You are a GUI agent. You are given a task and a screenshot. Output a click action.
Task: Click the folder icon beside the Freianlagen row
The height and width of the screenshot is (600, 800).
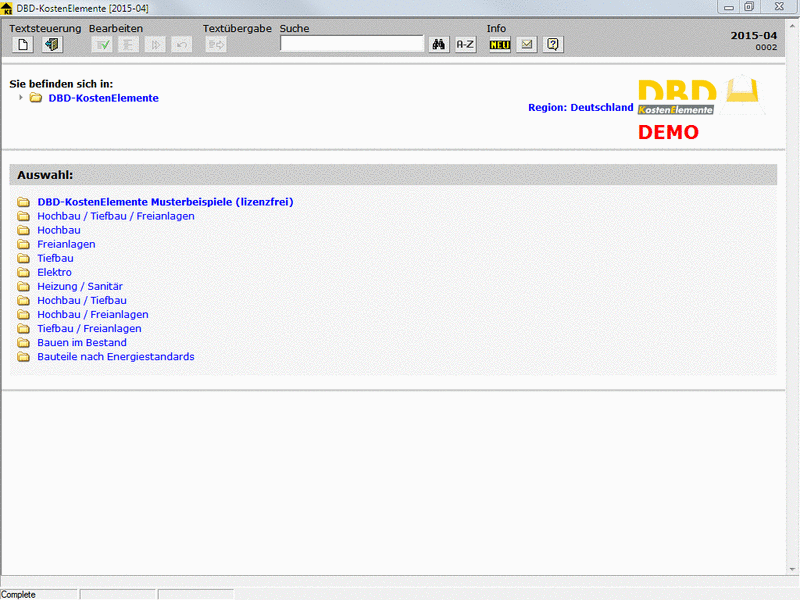pyautogui.click(x=23, y=244)
